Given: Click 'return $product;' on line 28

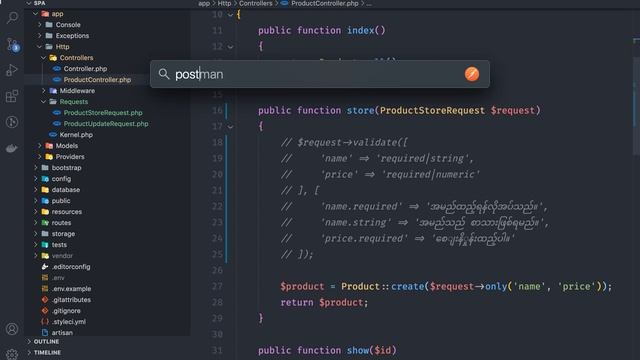Looking at the screenshot, I should coord(324,302).
